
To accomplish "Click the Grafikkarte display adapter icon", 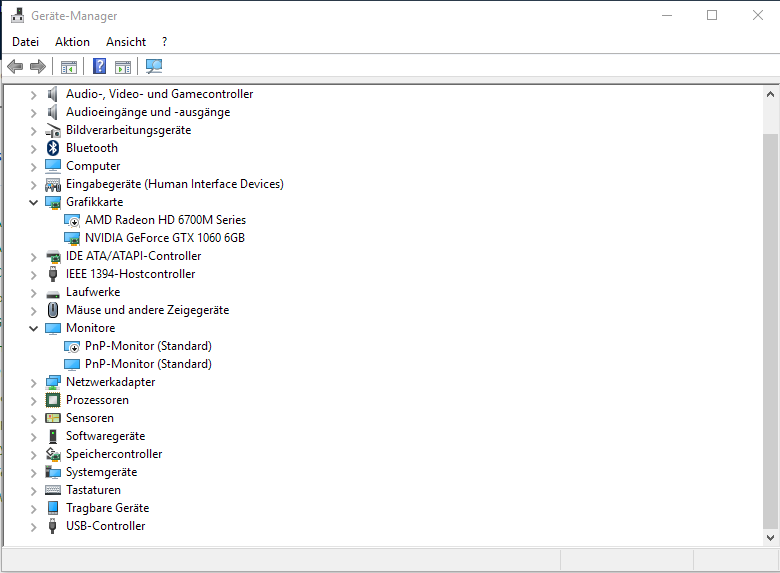I will [x=53, y=202].
